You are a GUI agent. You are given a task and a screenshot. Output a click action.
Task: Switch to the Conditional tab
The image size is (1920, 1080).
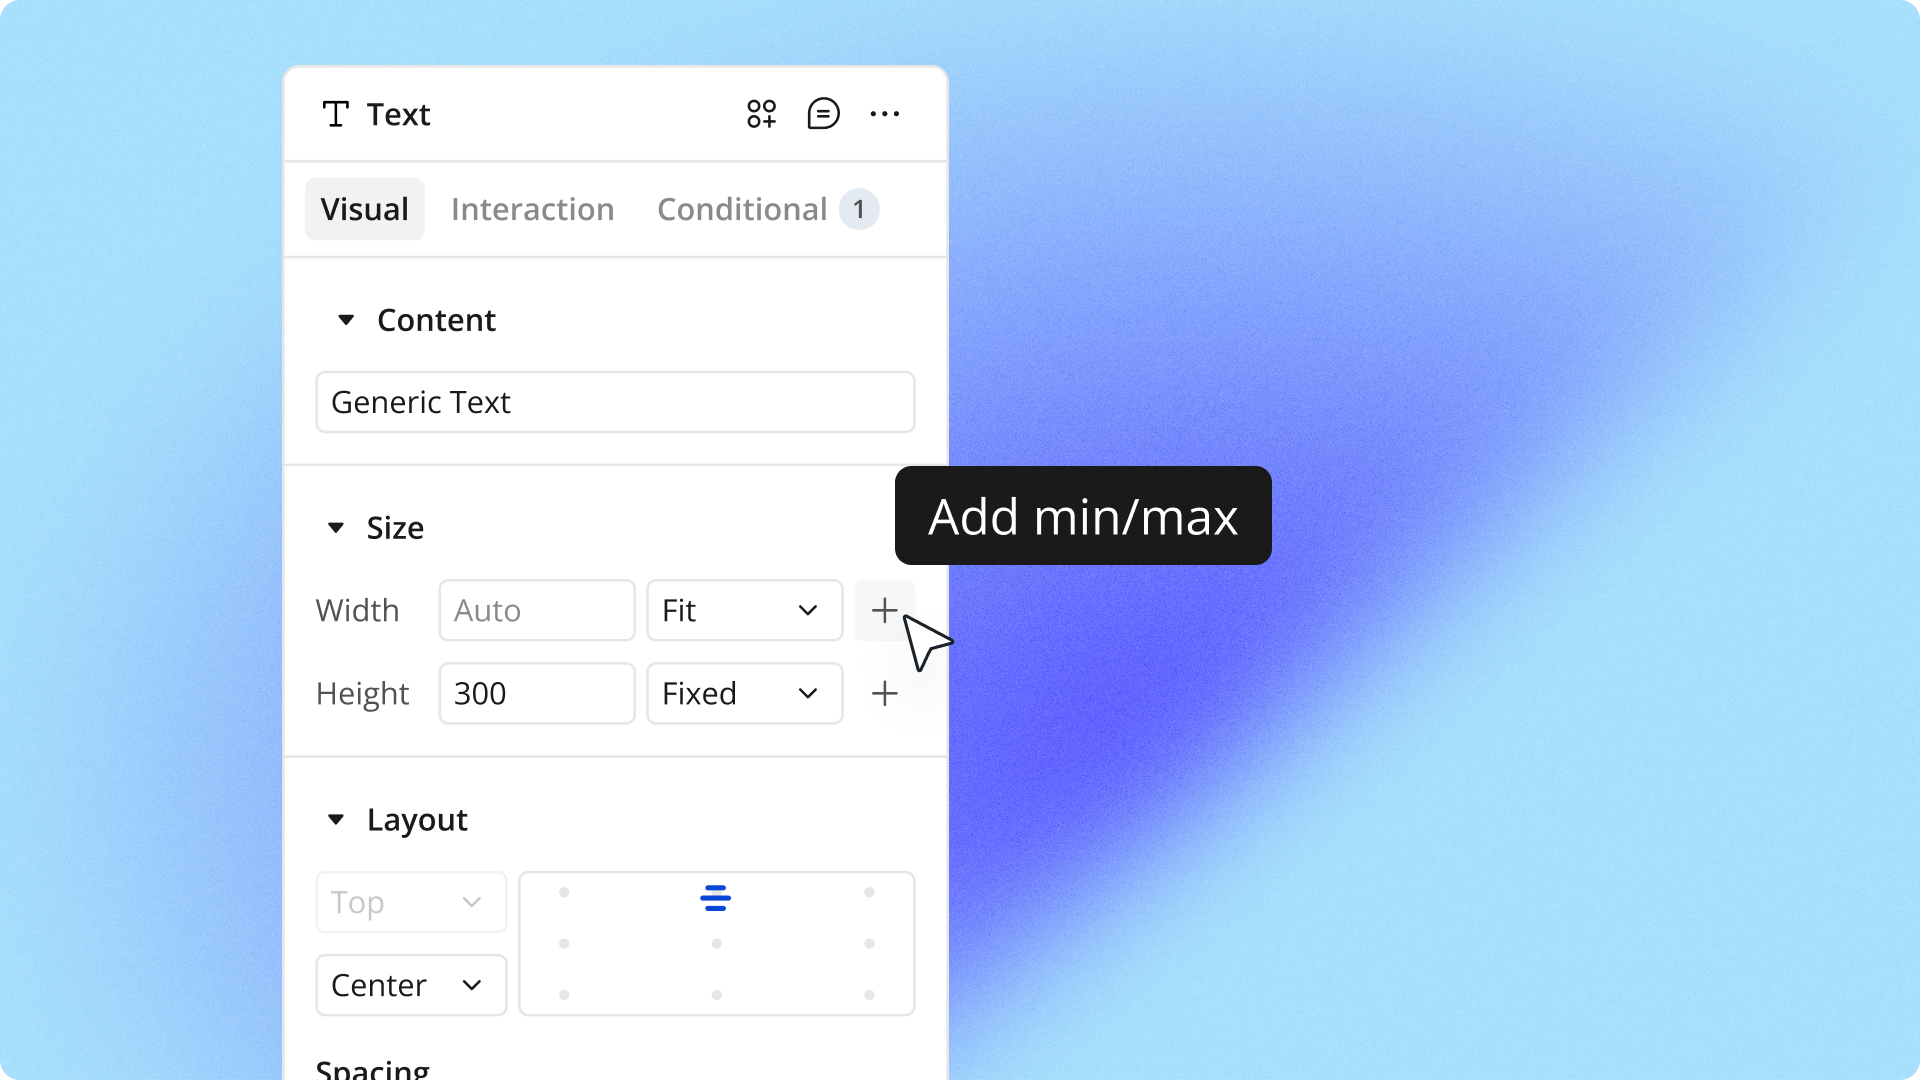pyautogui.click(x=741, y=209)
